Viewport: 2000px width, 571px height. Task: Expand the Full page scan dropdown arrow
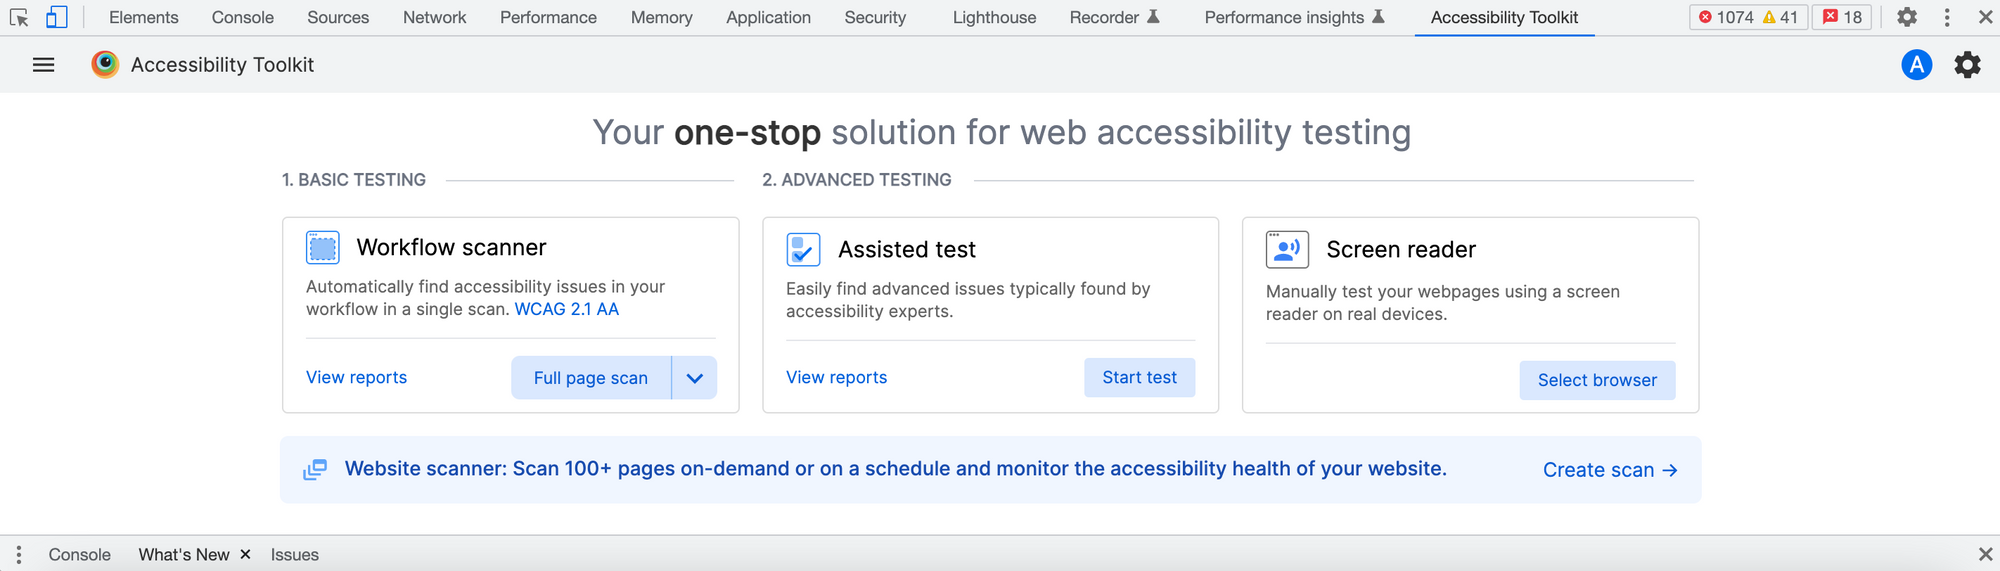click(695, 378)
